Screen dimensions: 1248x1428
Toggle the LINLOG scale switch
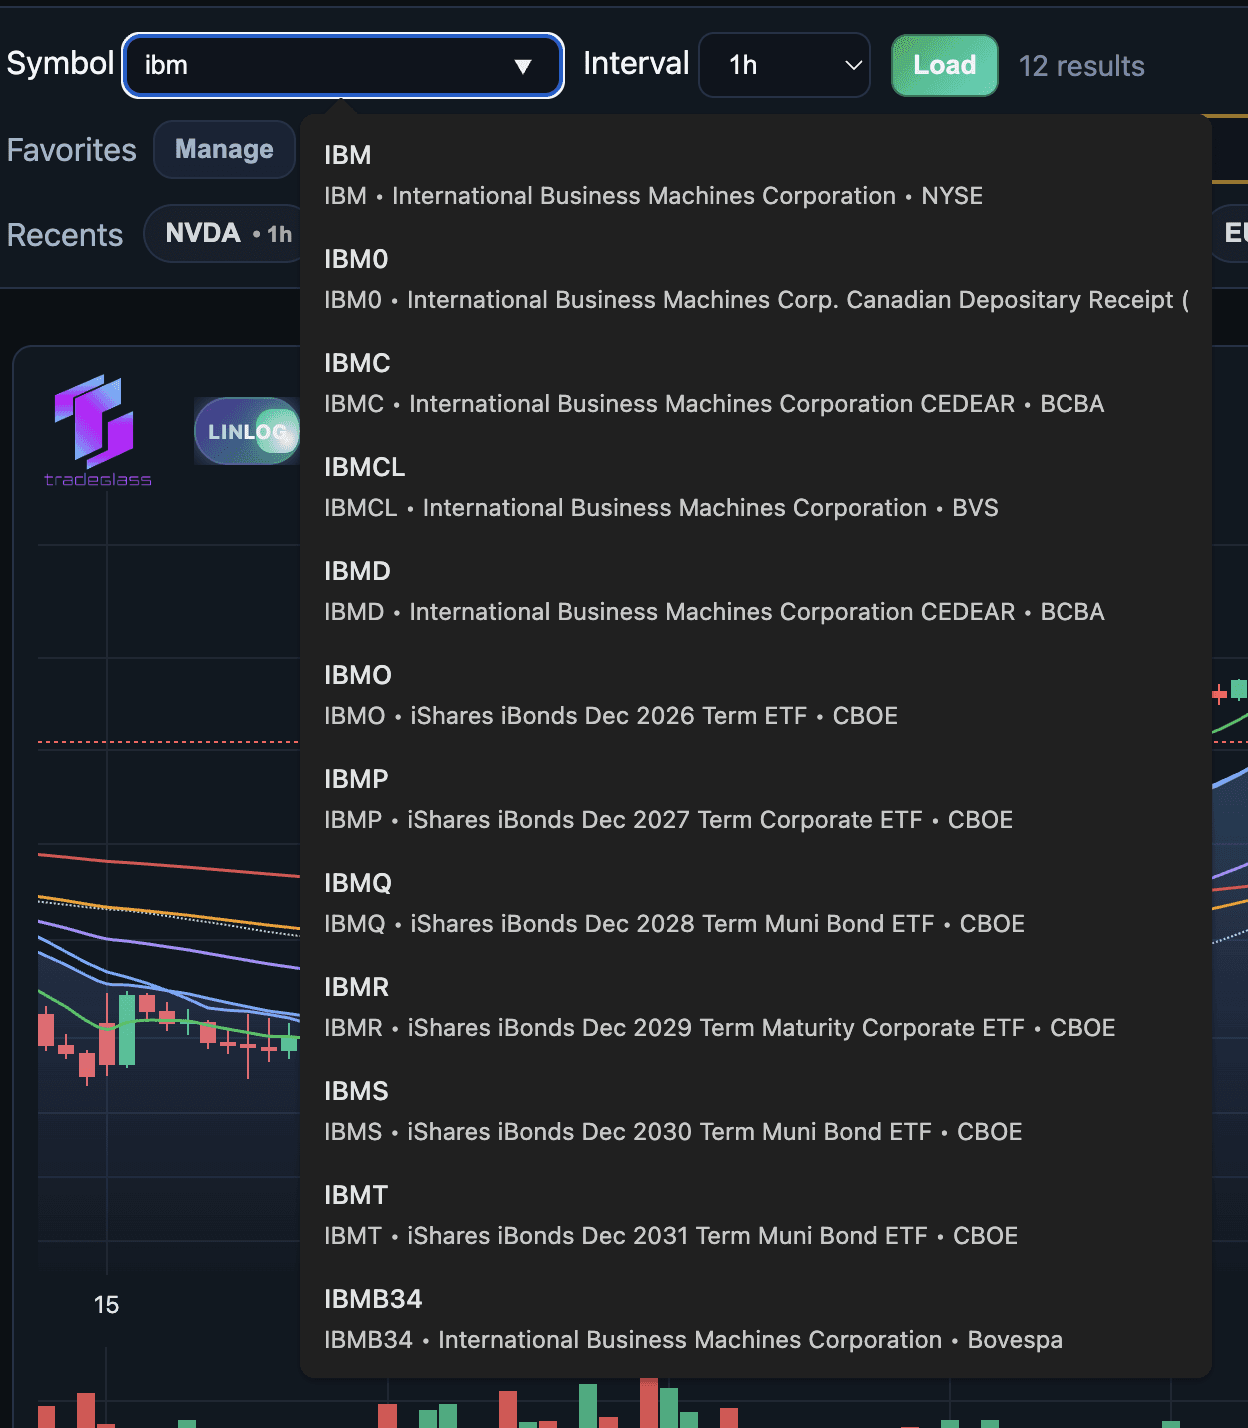pos(247,431)
